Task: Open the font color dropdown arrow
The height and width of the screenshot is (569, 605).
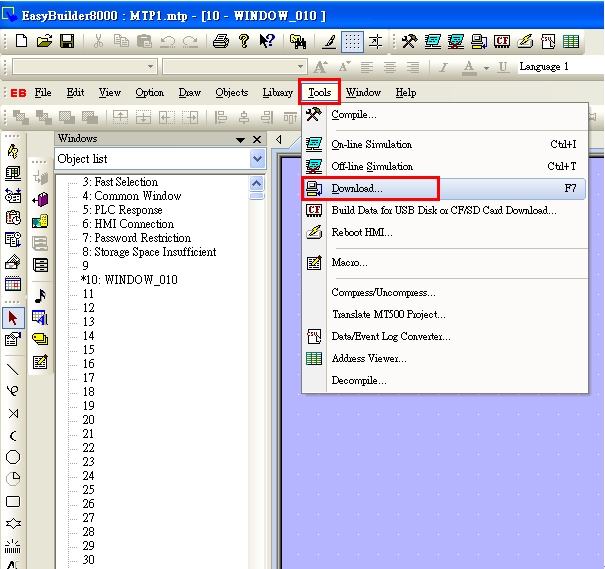Action: pos(486,68)
